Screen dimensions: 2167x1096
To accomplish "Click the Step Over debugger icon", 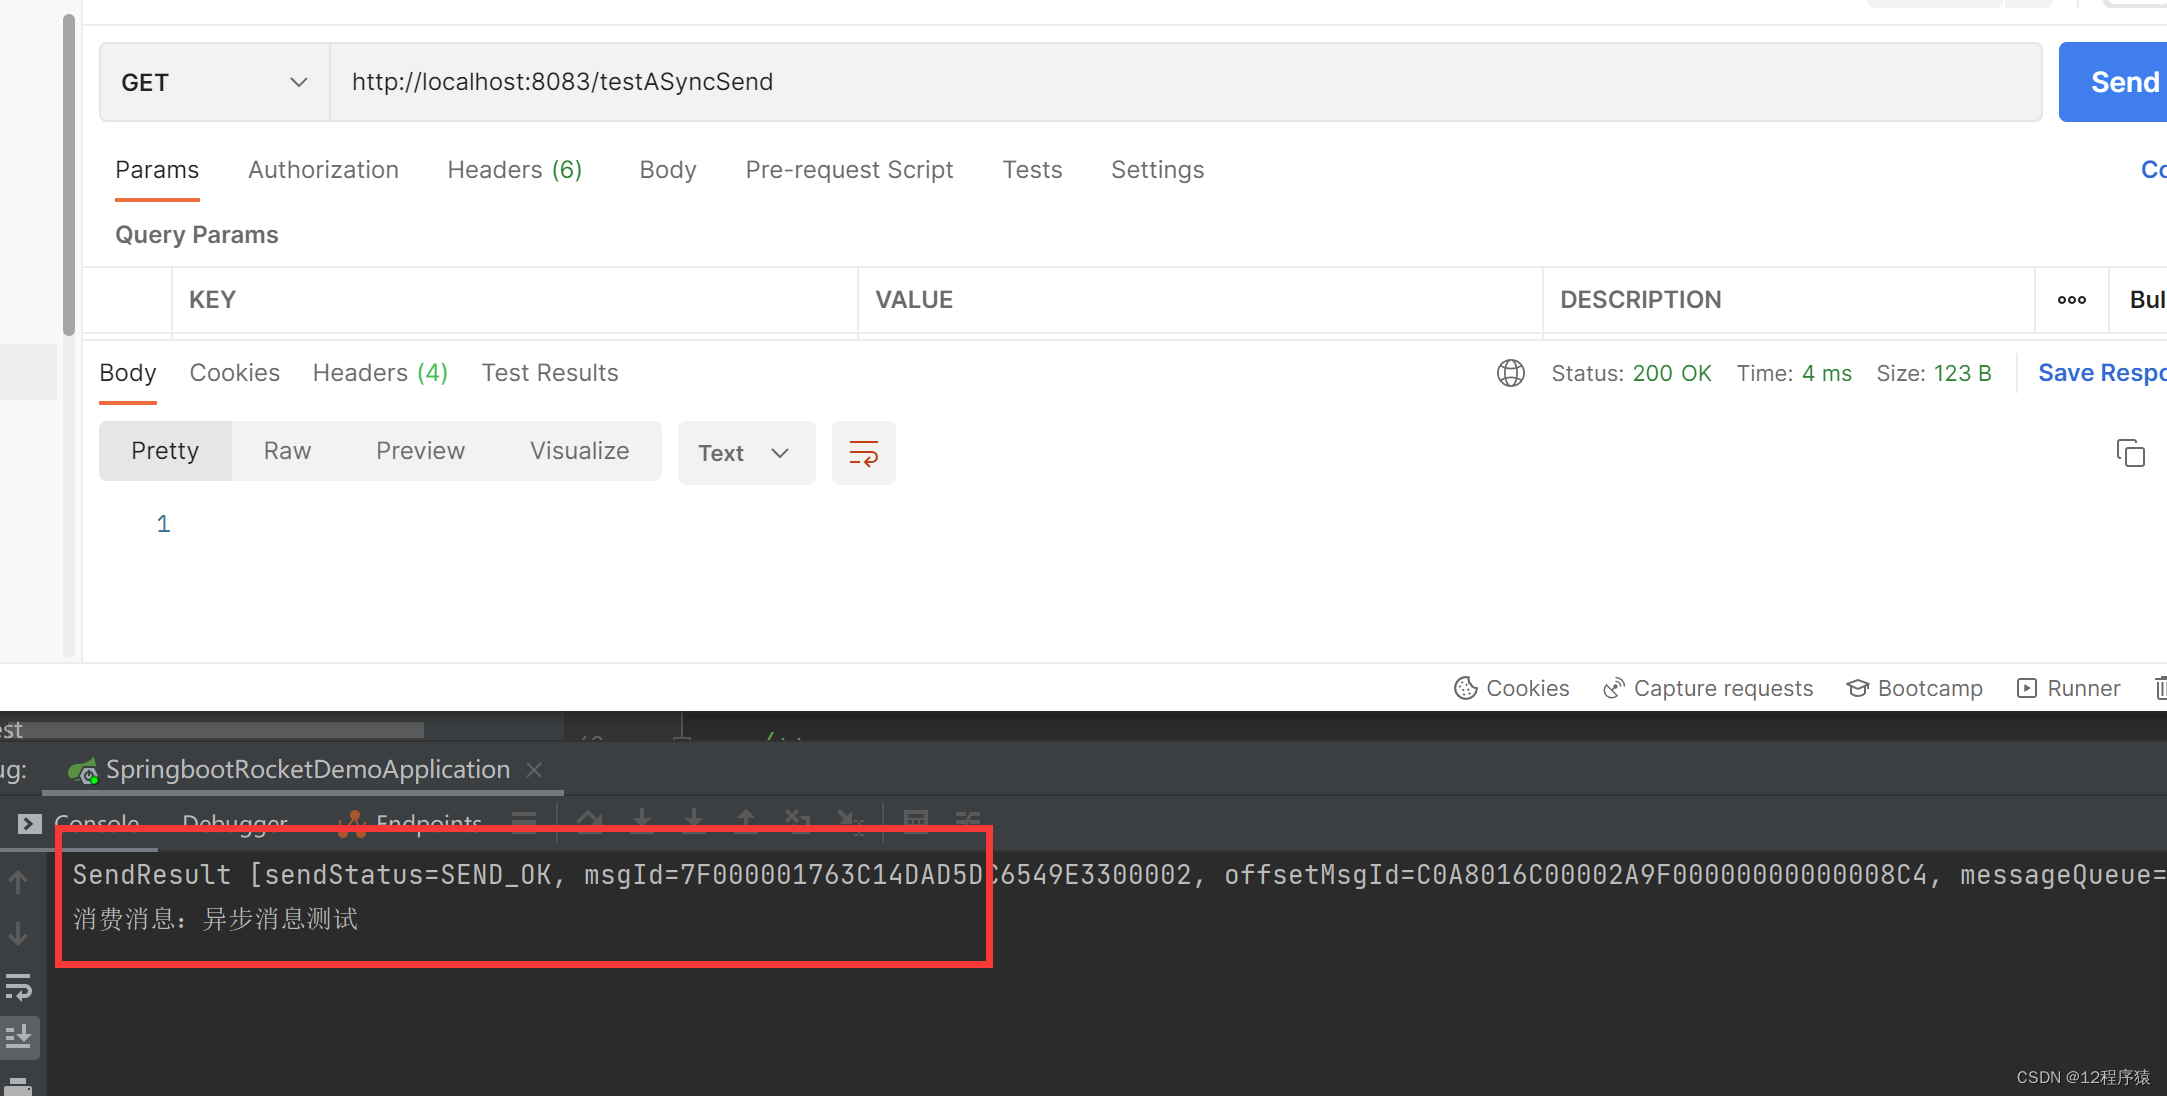I will click(x=589, y=822).
